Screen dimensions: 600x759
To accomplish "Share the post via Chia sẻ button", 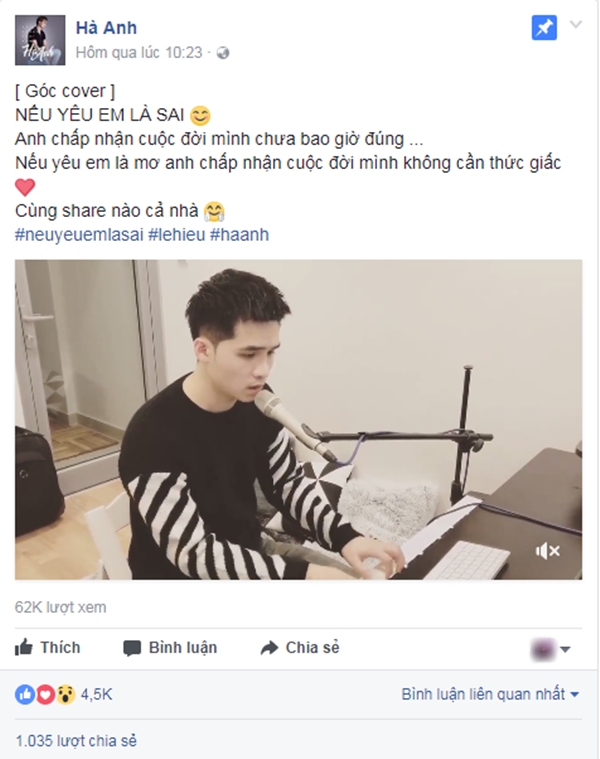I will click(300, 648).
